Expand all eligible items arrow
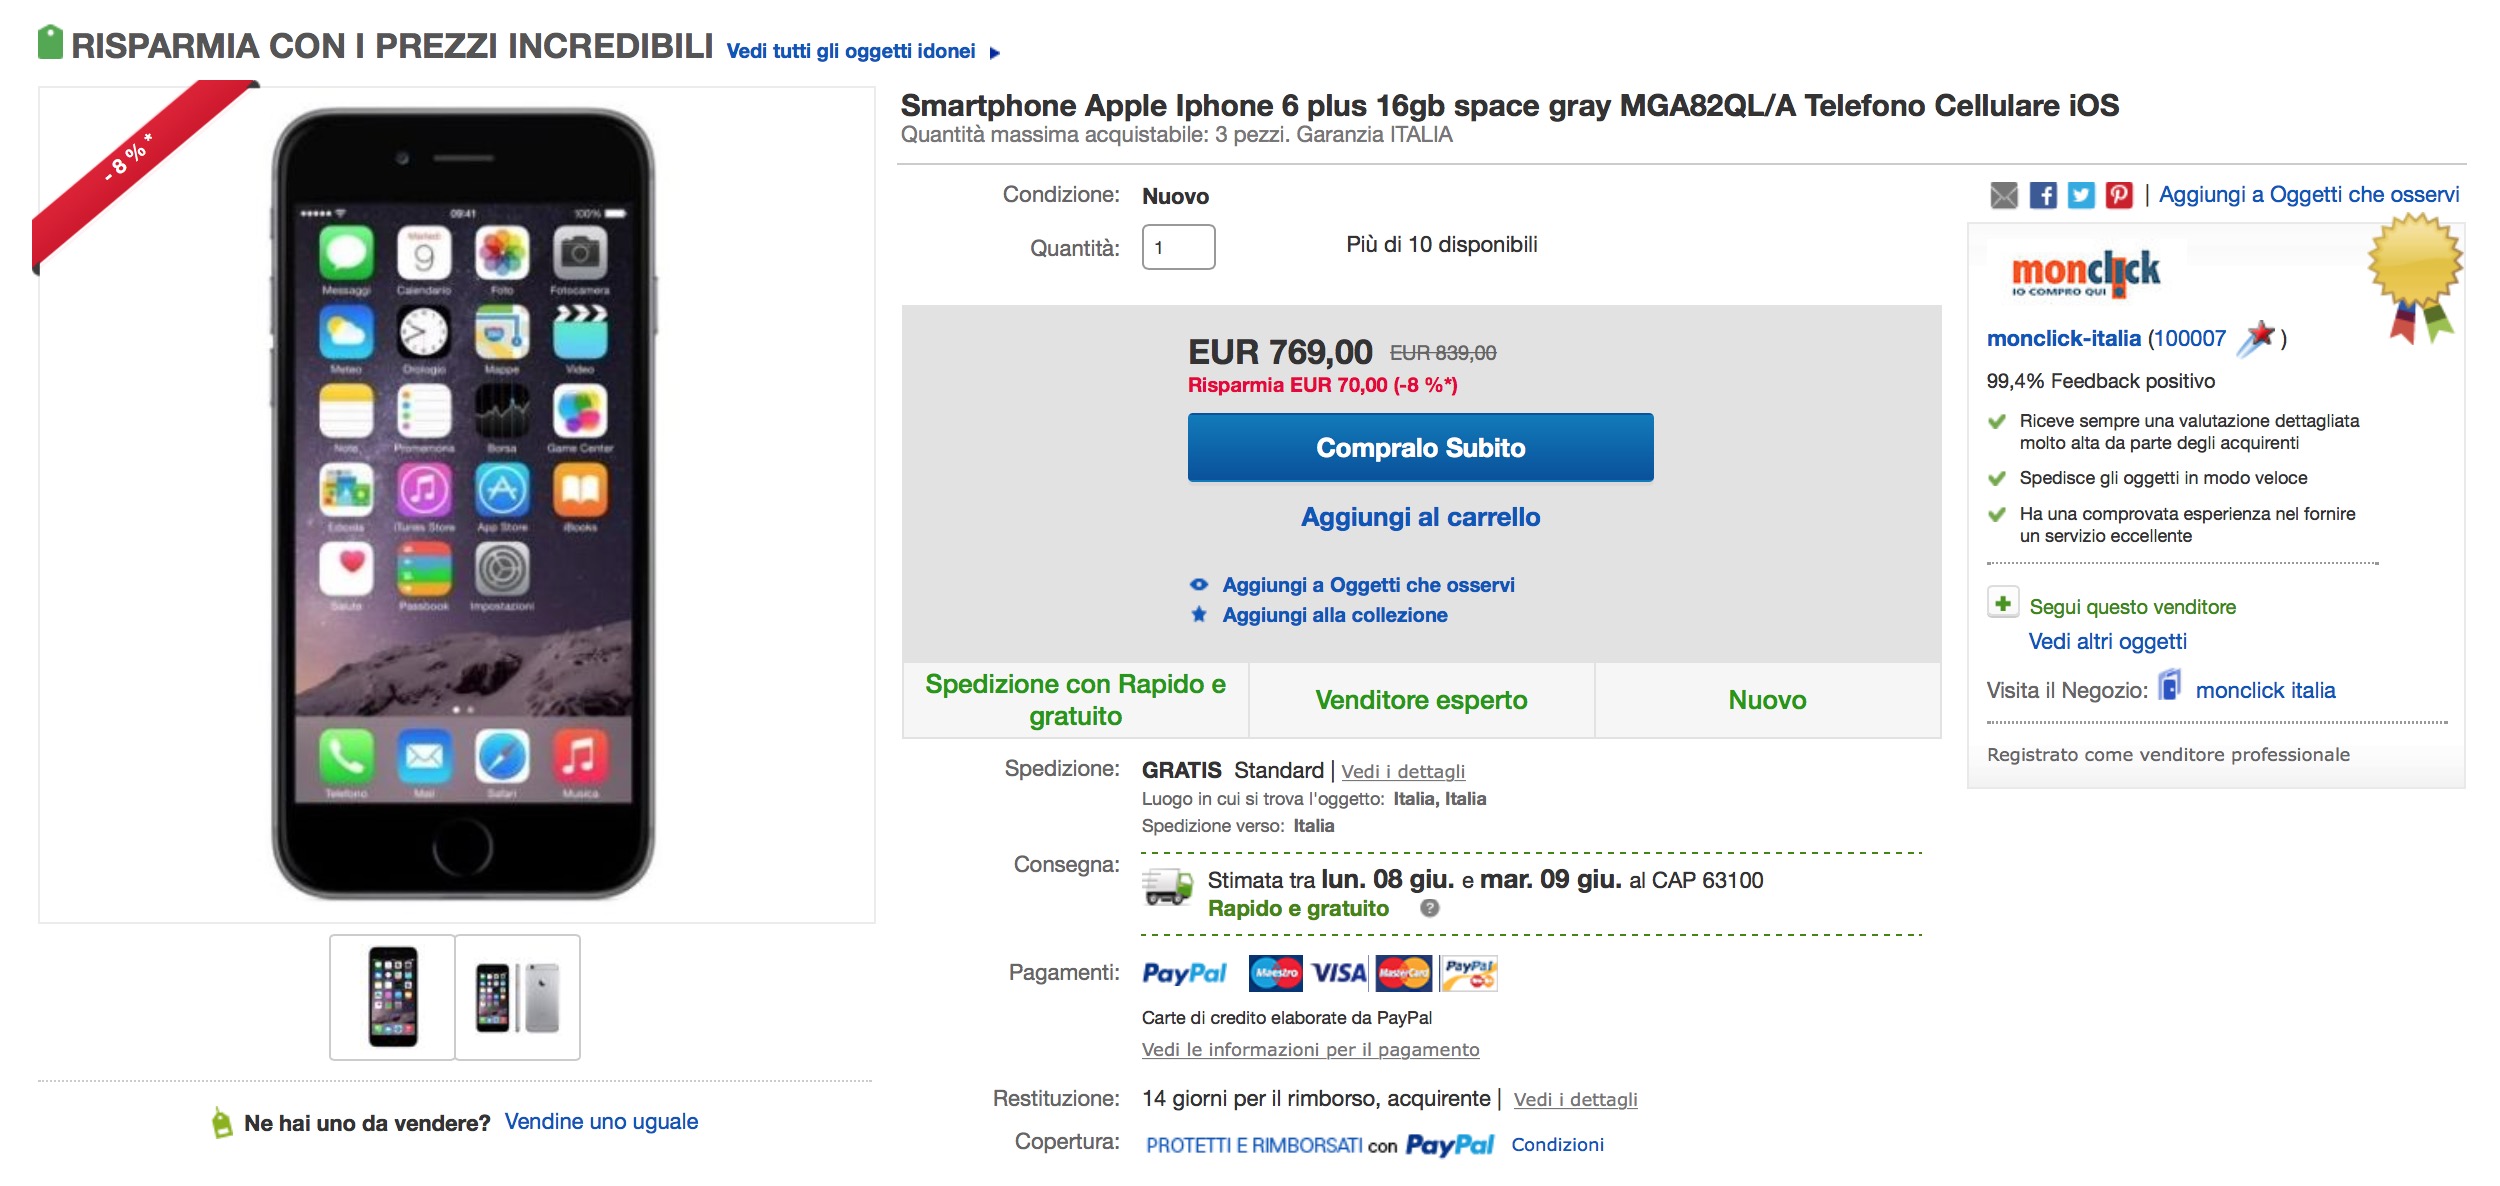2500x1186 pixels. click(995, 53)
